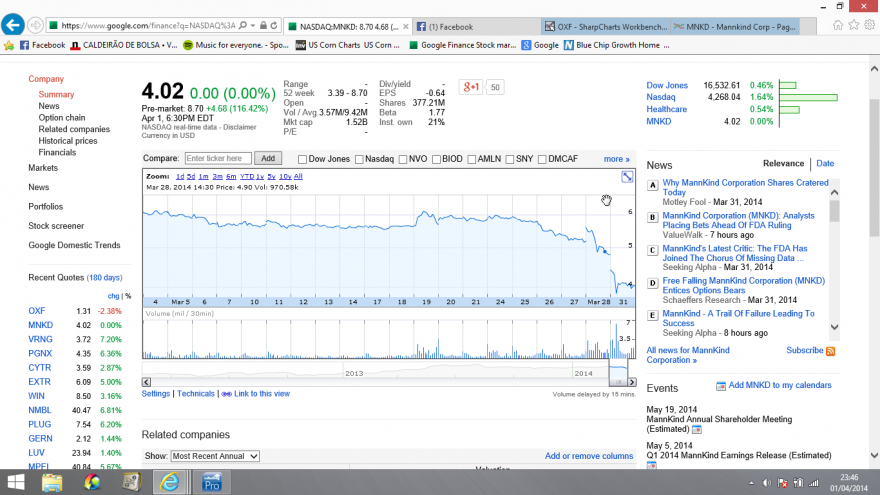Click the Pro application taskbar icon
The width and height of the screenshot is (880, 495).
(x=212, y=482)
